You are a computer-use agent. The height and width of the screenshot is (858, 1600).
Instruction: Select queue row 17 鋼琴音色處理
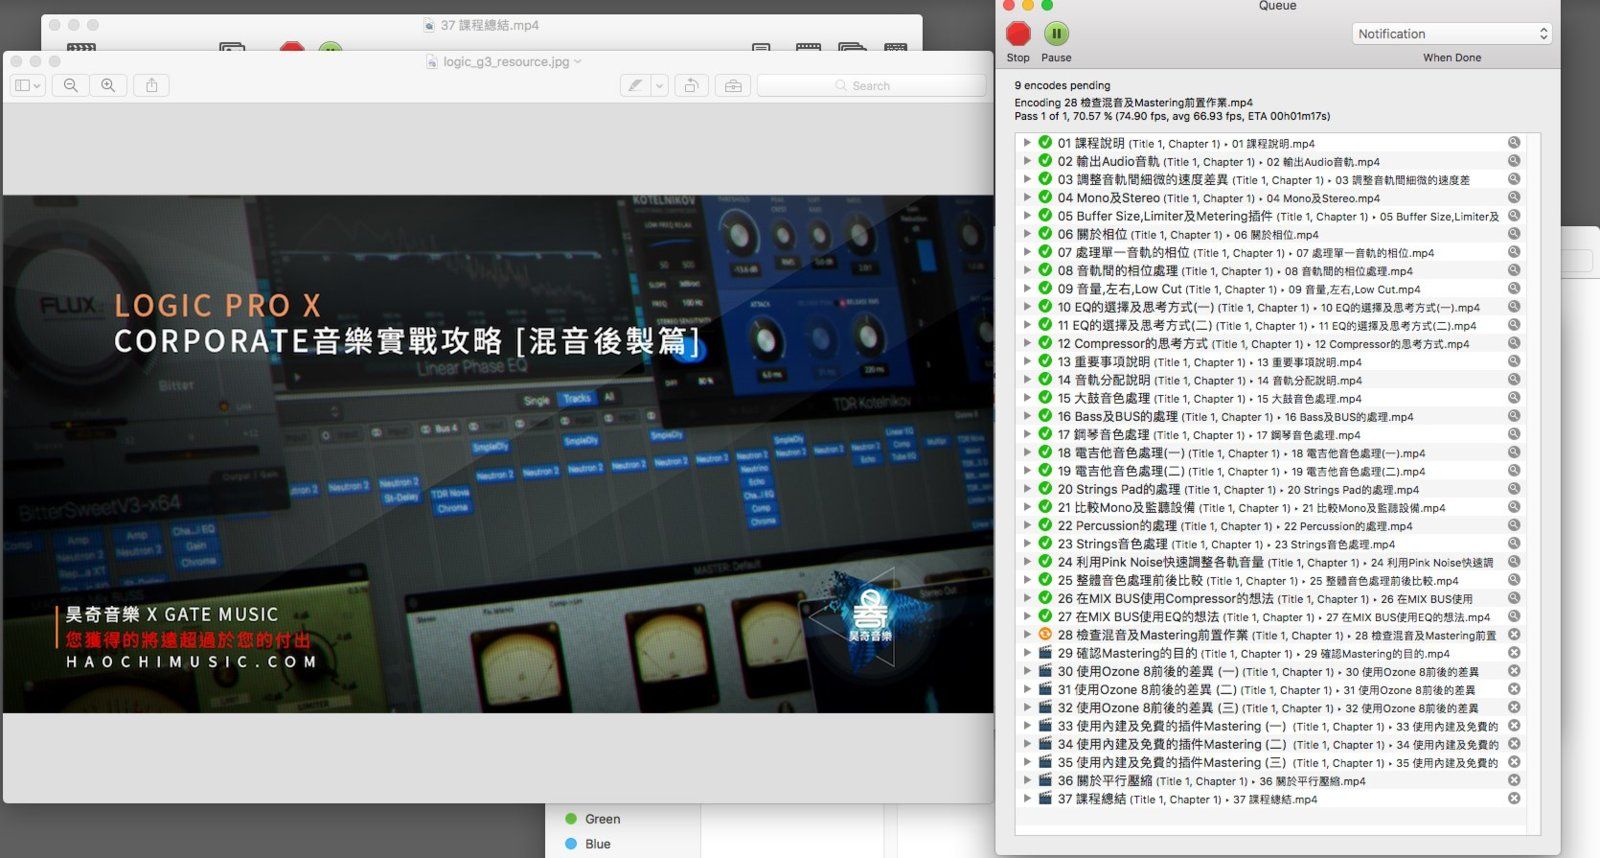(1271, 435)
